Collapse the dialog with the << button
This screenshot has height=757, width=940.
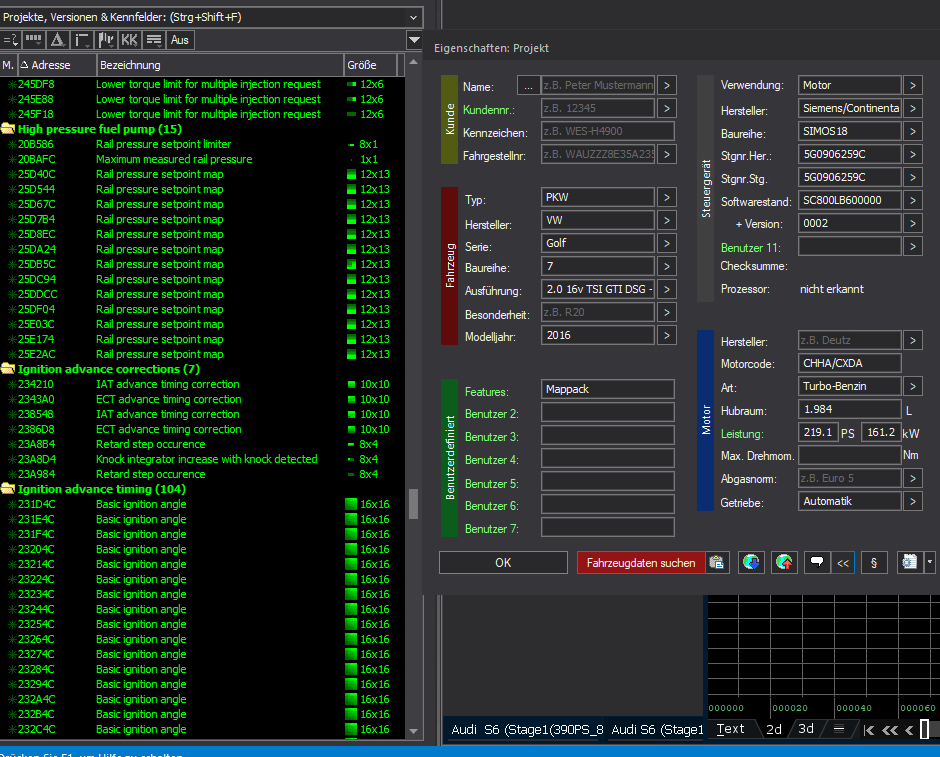point(843,563)
